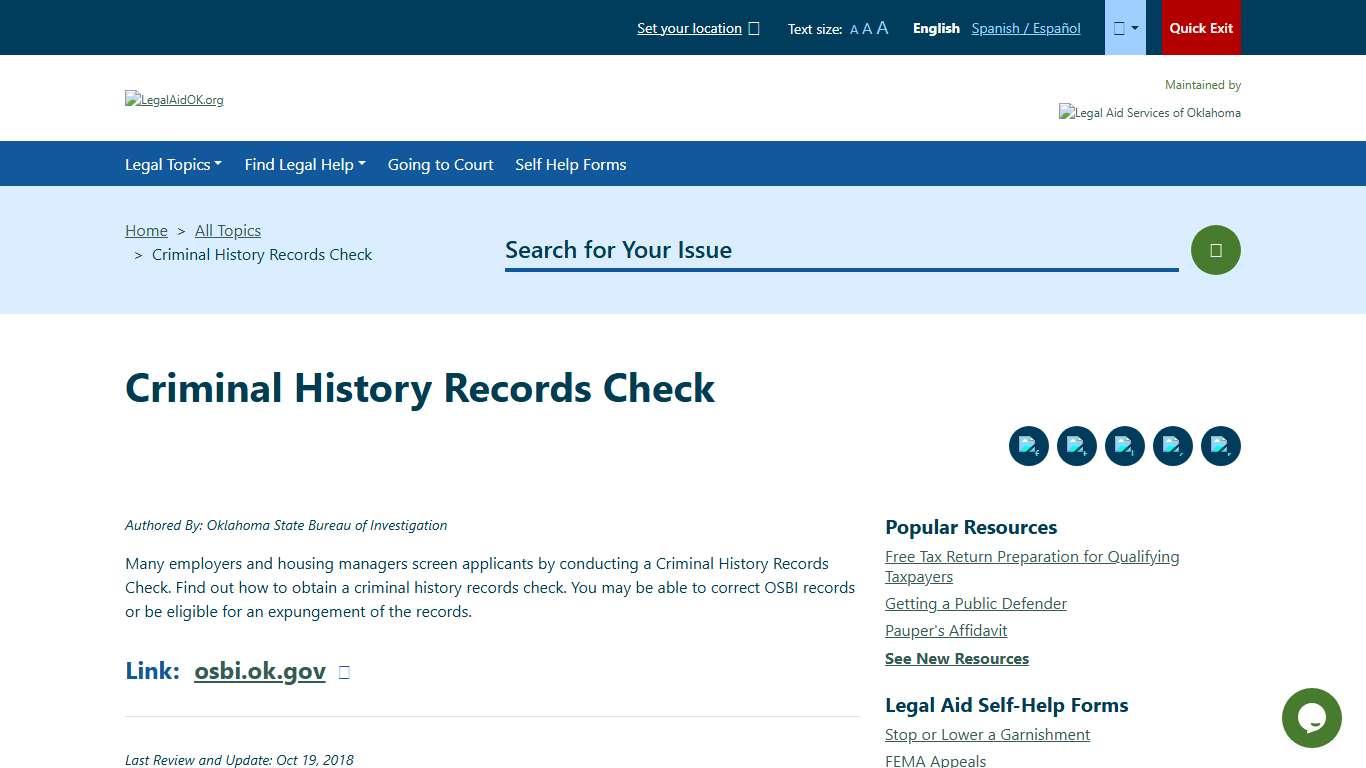The width and height of the screenshot is (1366, 768).
Task: Click the middle social share icon under the heading
Action: point(1124,446)
